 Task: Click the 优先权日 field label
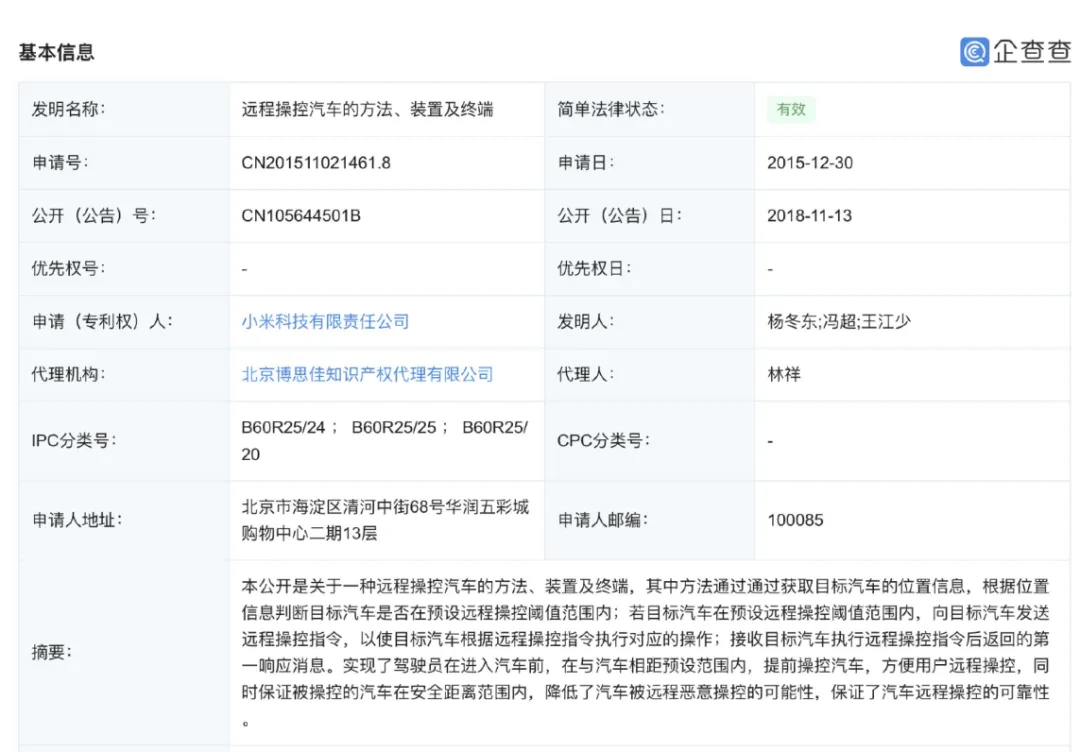point(594,269)
